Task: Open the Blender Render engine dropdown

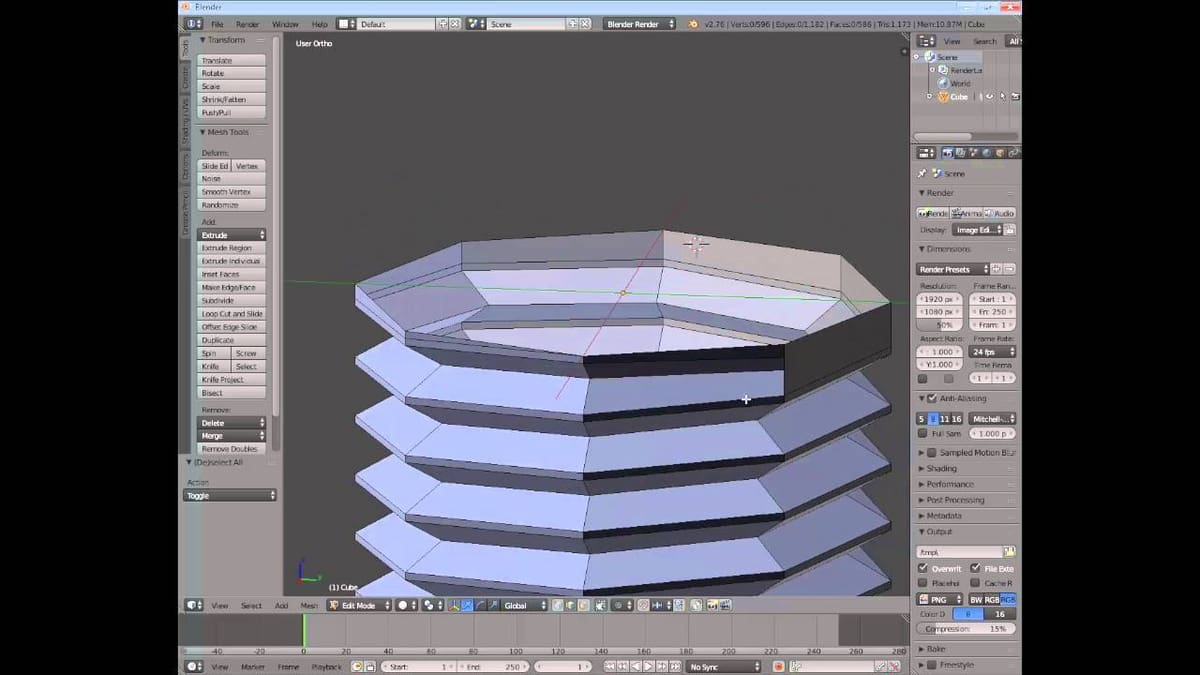Action: point(642,23)
